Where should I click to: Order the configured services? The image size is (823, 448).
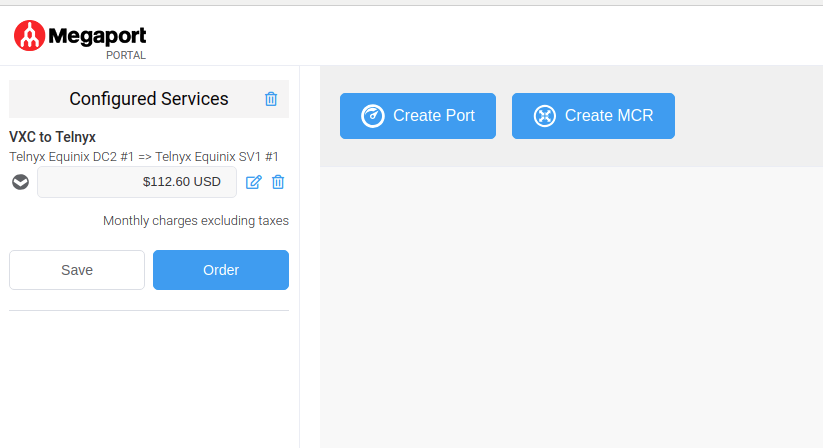coord(221,270)
